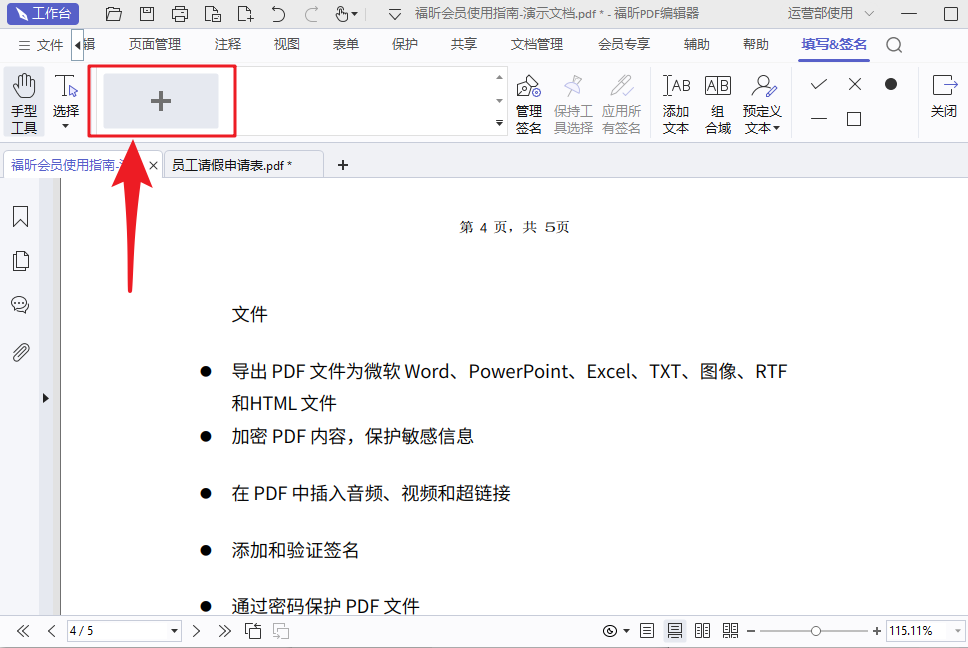Image resolution: width=968 pixels, height=648 pixels.
Task: Choose the Add Text (添加文本) tool
Action: 676,102
